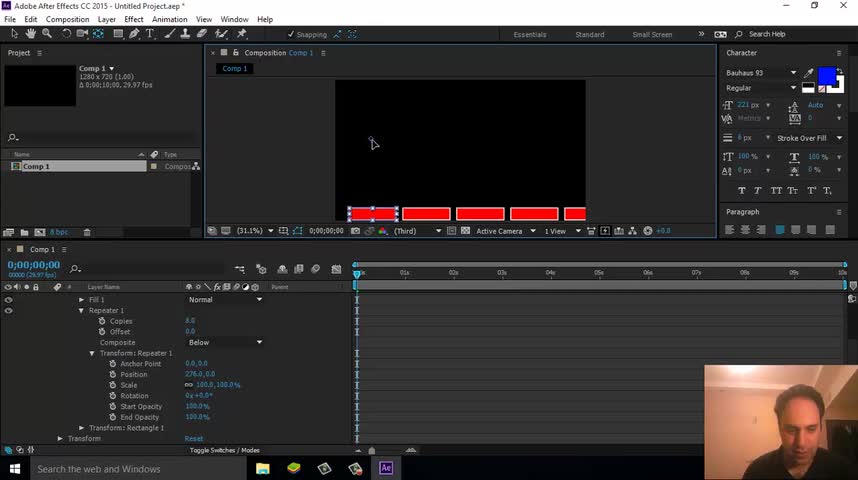The image size is (858, 480).
Task: Delete selected project item with trash icon
Action: pyautogui.click(x=87, y=232)
